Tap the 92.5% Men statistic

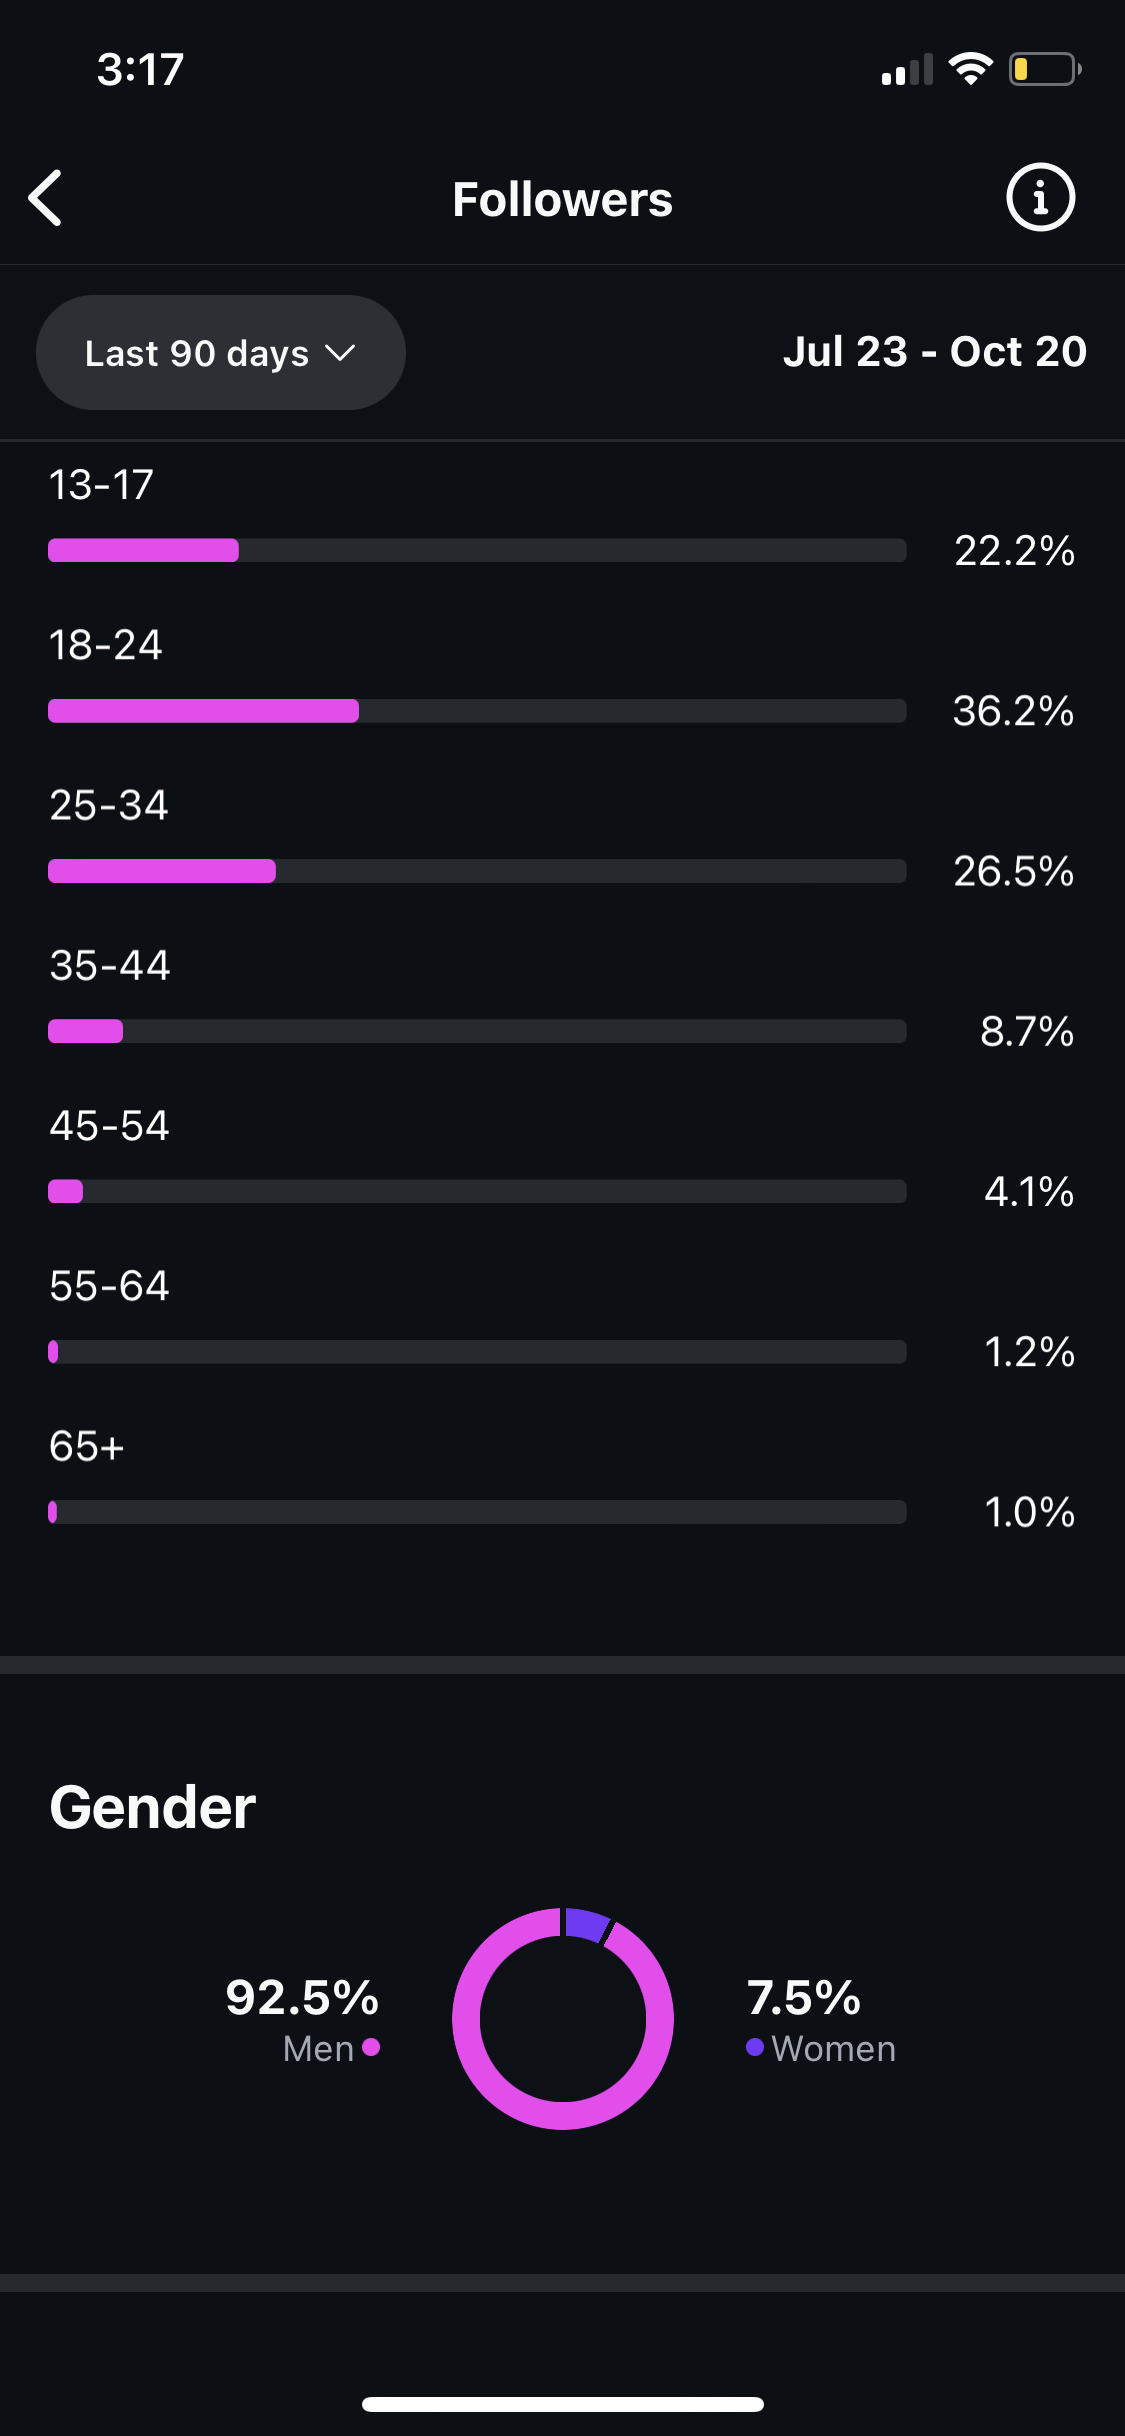[x=302, y=1998]
